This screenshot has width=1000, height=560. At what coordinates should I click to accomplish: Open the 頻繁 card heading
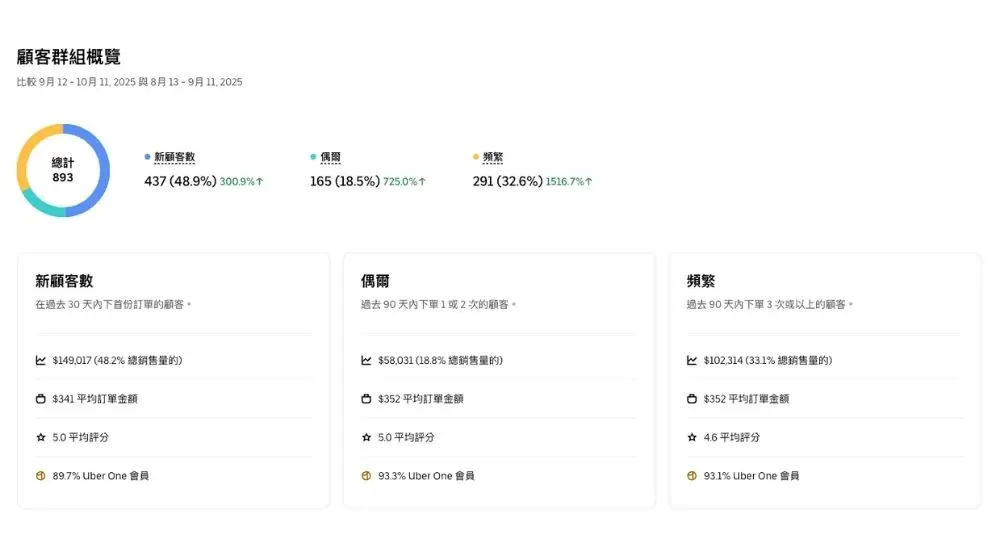(x=700, y=281)
